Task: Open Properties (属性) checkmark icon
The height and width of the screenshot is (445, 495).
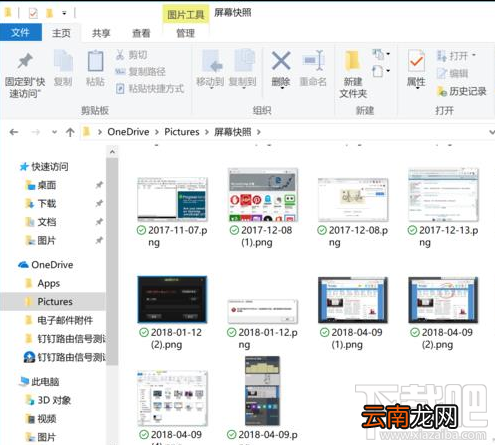Action: [x=416, y=61]
